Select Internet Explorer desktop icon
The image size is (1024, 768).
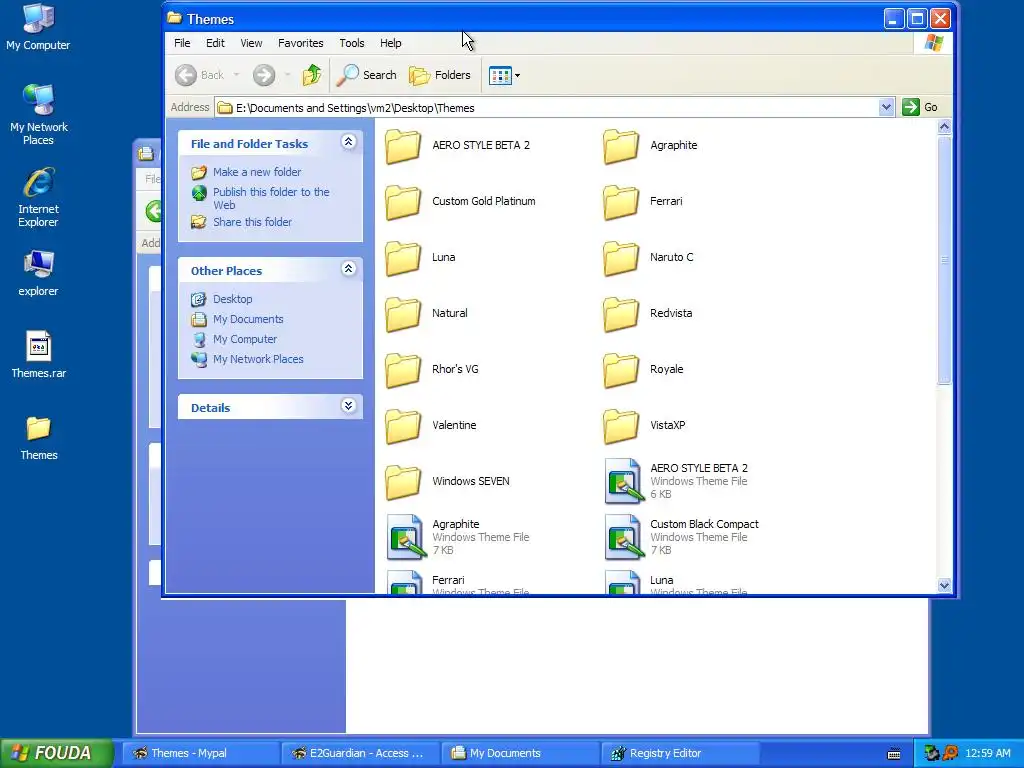39,197
